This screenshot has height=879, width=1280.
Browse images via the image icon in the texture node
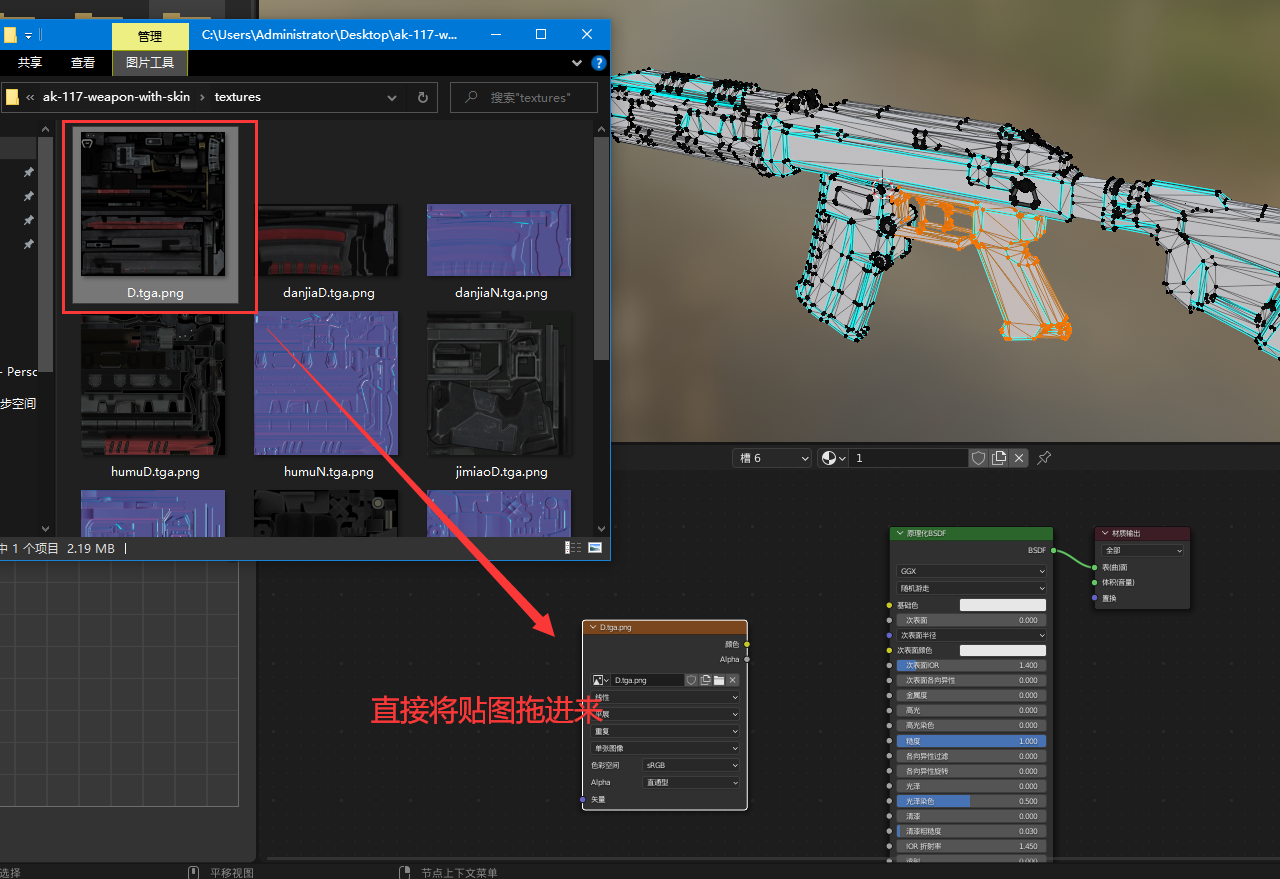coord(600,680)
